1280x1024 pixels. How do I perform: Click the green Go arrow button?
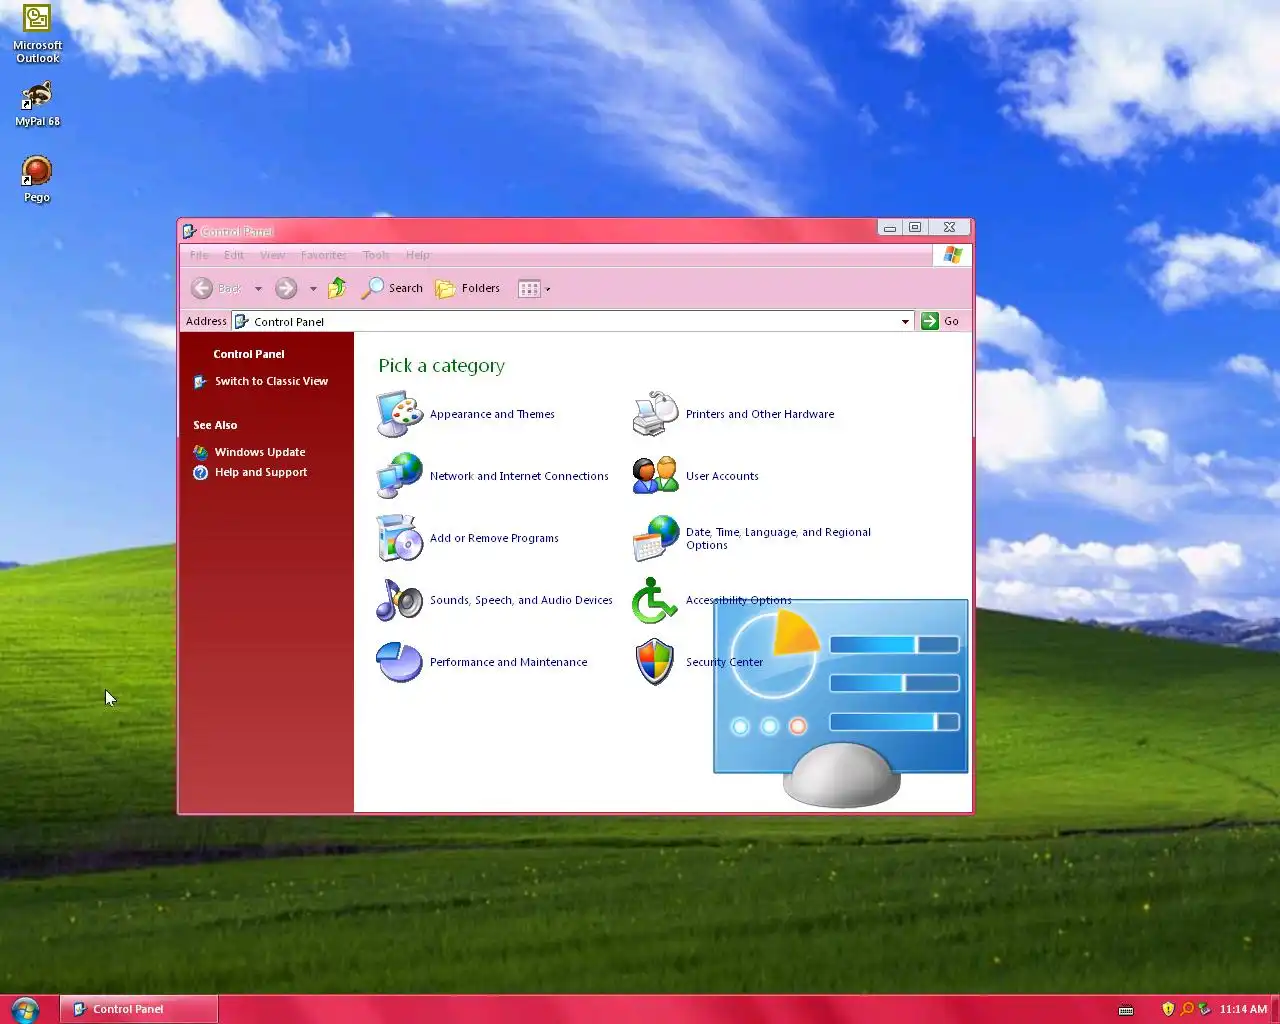930,321
